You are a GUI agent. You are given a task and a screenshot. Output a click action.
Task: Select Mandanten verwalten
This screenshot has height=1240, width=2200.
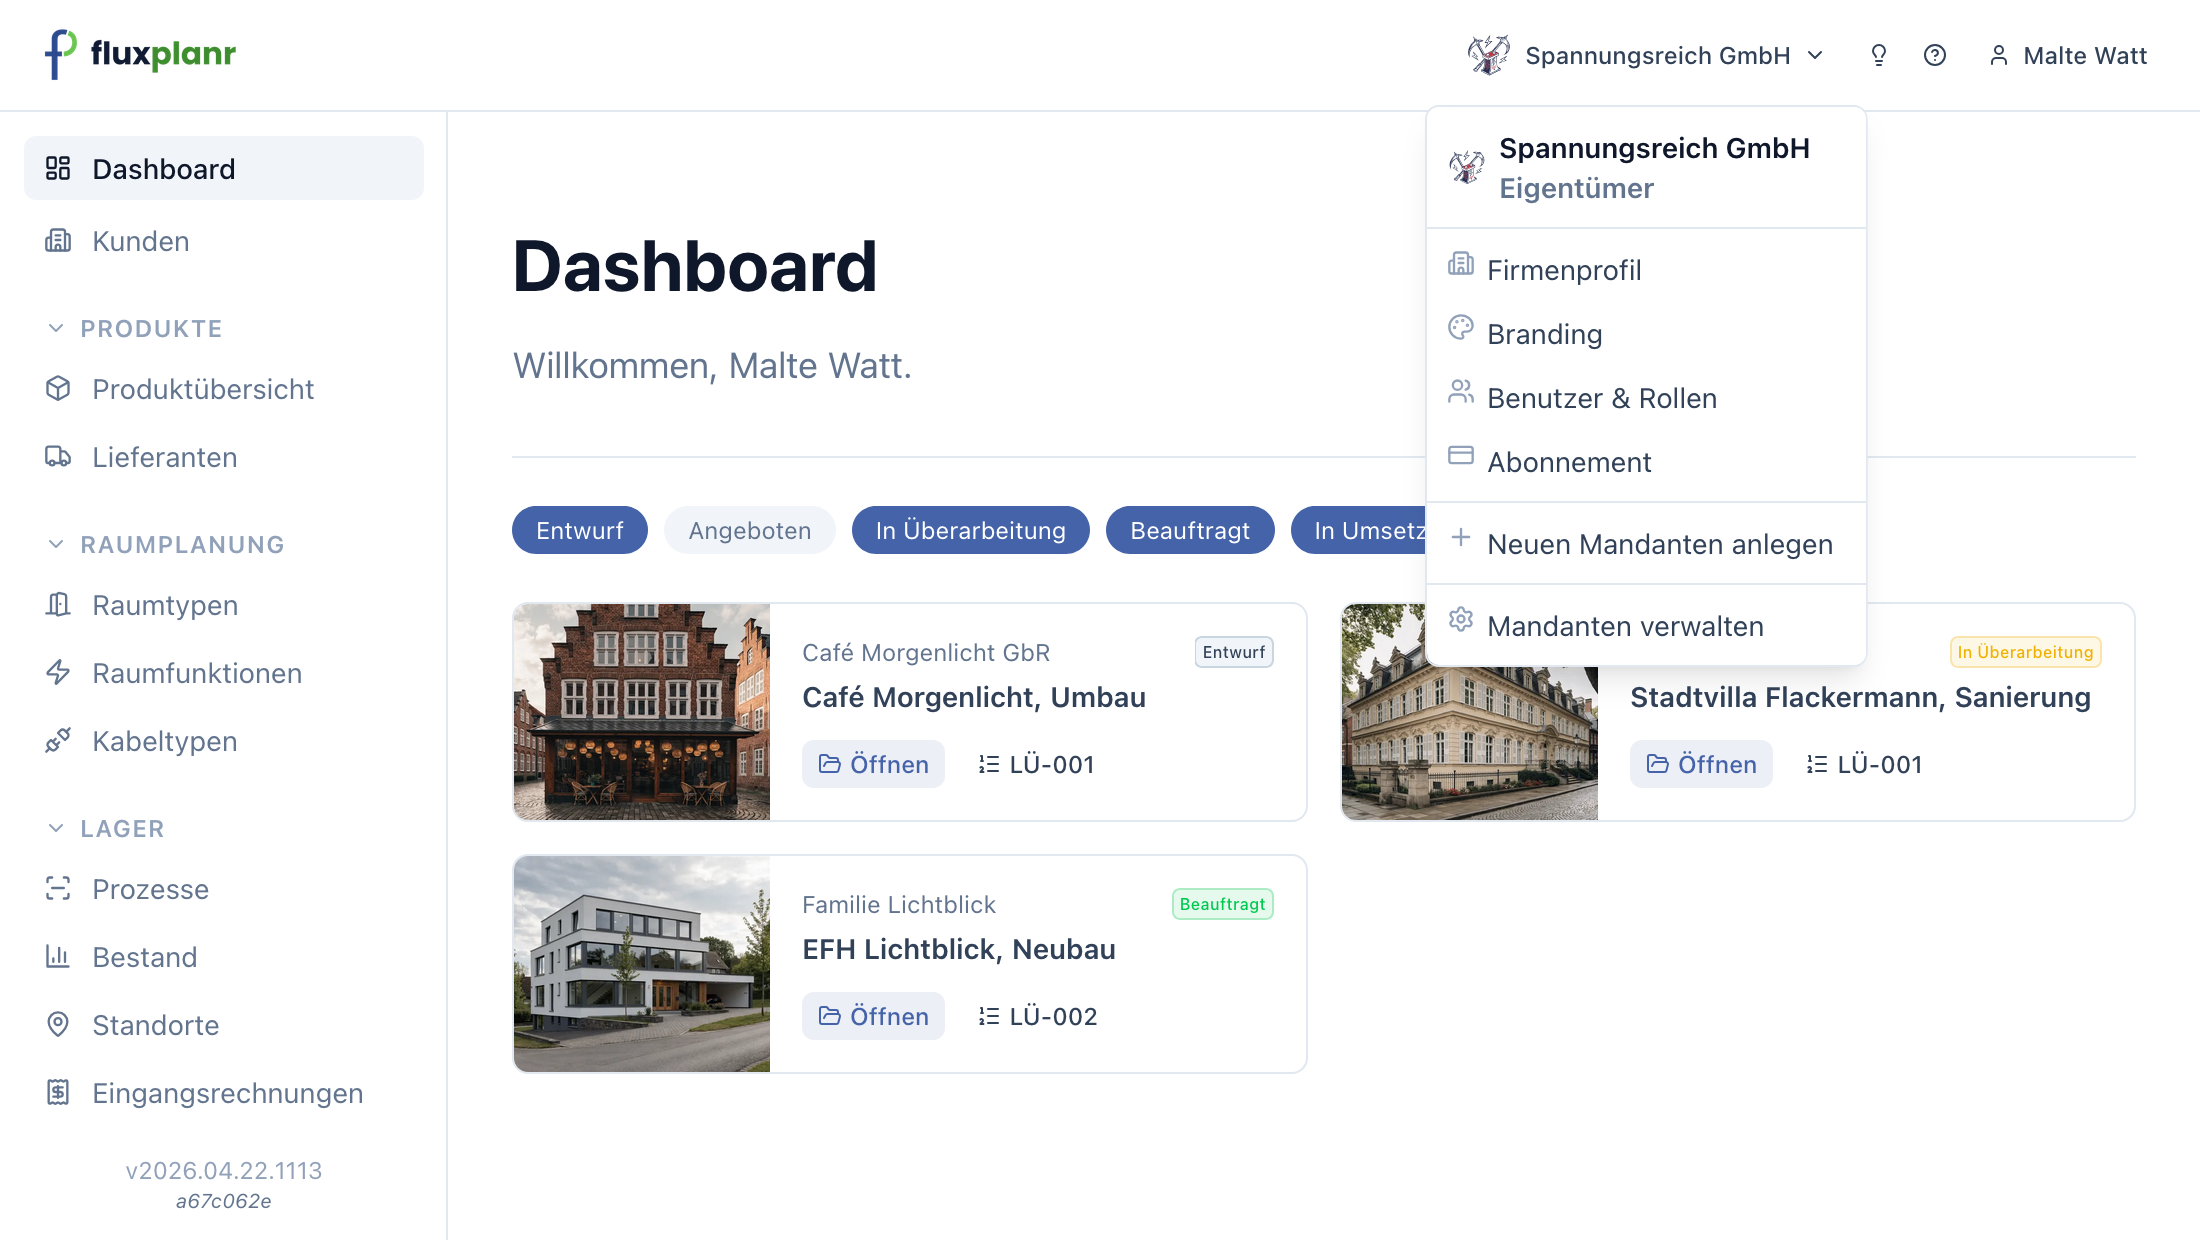point(1646,626)
